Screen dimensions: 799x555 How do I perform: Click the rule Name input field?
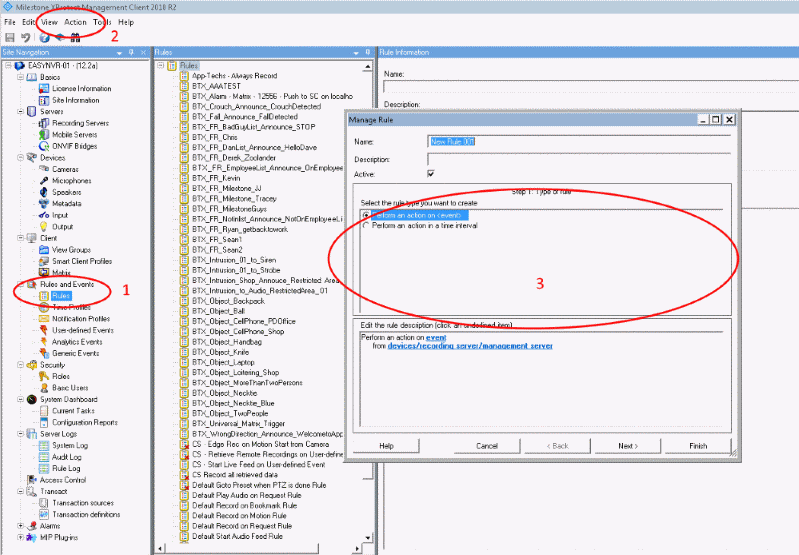coord(579,142)
